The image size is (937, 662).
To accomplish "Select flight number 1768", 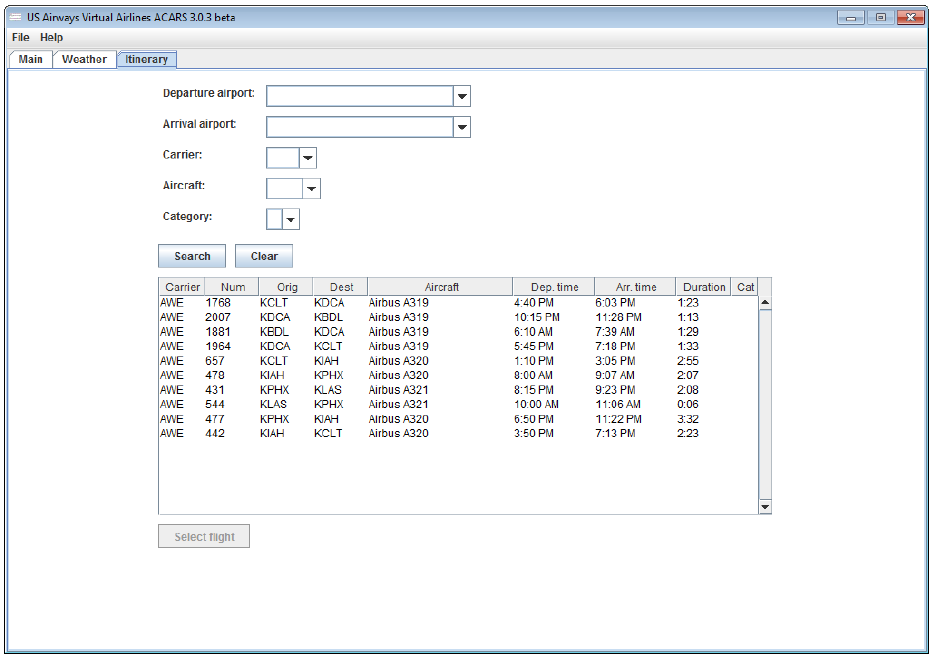I will coord(218,303).
